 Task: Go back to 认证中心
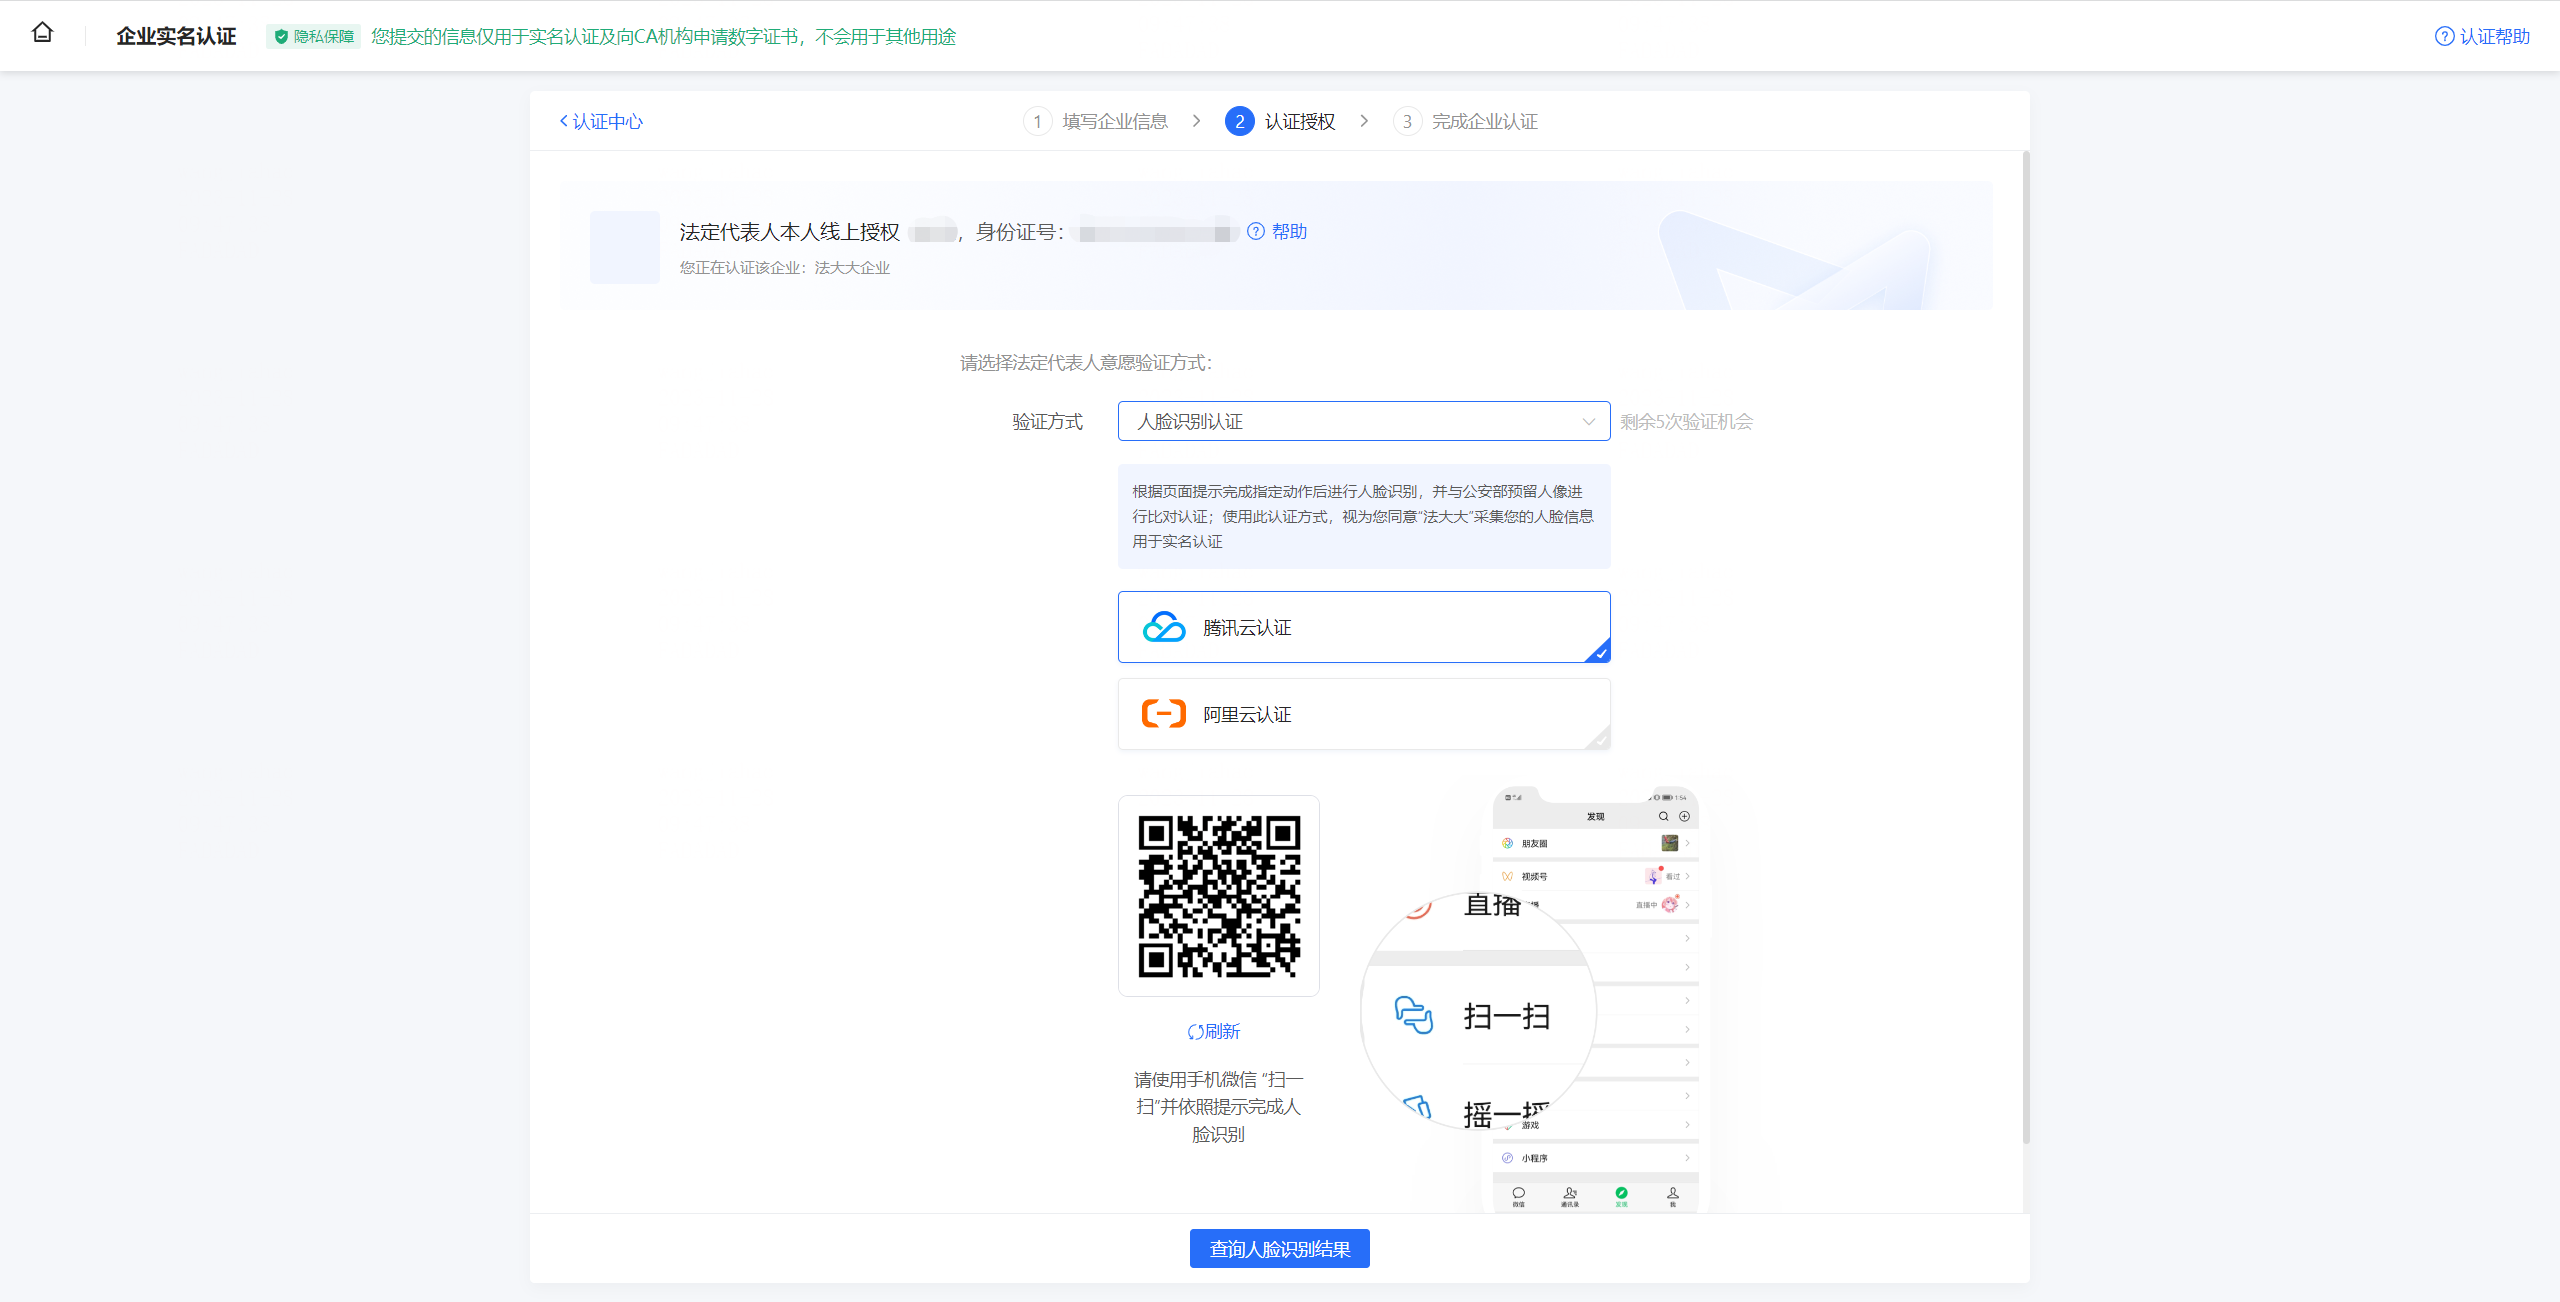[x=601, y=121]
